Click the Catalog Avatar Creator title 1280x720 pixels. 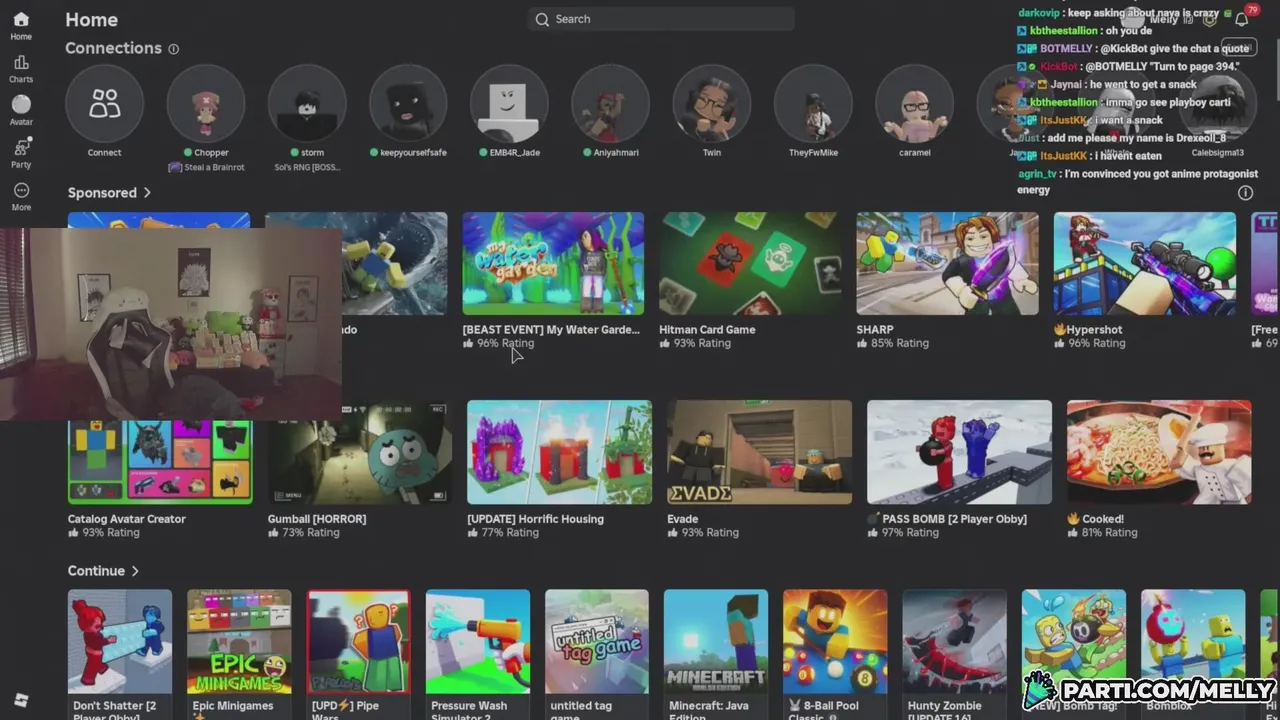127,519
